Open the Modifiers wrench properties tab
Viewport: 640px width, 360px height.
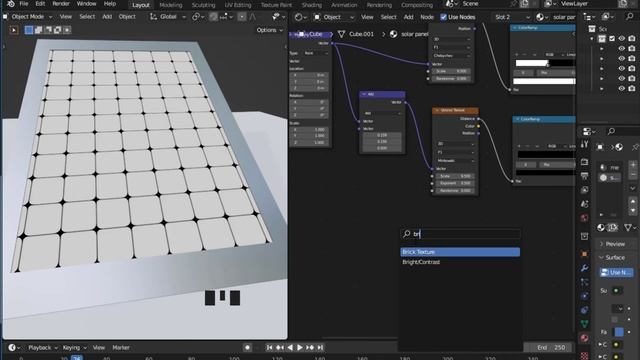click(x=584, y=268)
